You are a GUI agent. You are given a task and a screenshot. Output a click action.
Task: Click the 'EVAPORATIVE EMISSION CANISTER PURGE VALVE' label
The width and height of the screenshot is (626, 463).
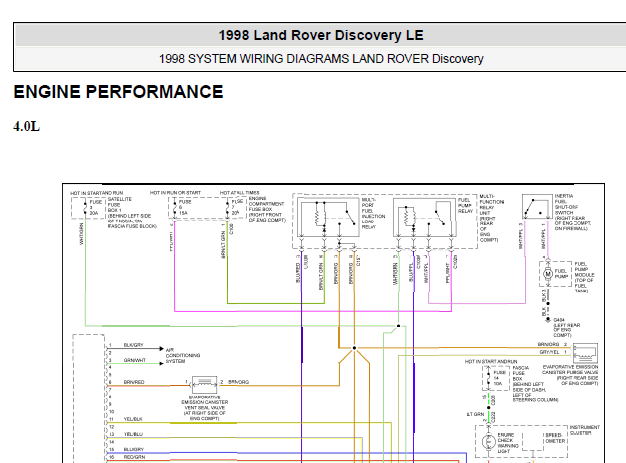(x=570, y=370)
